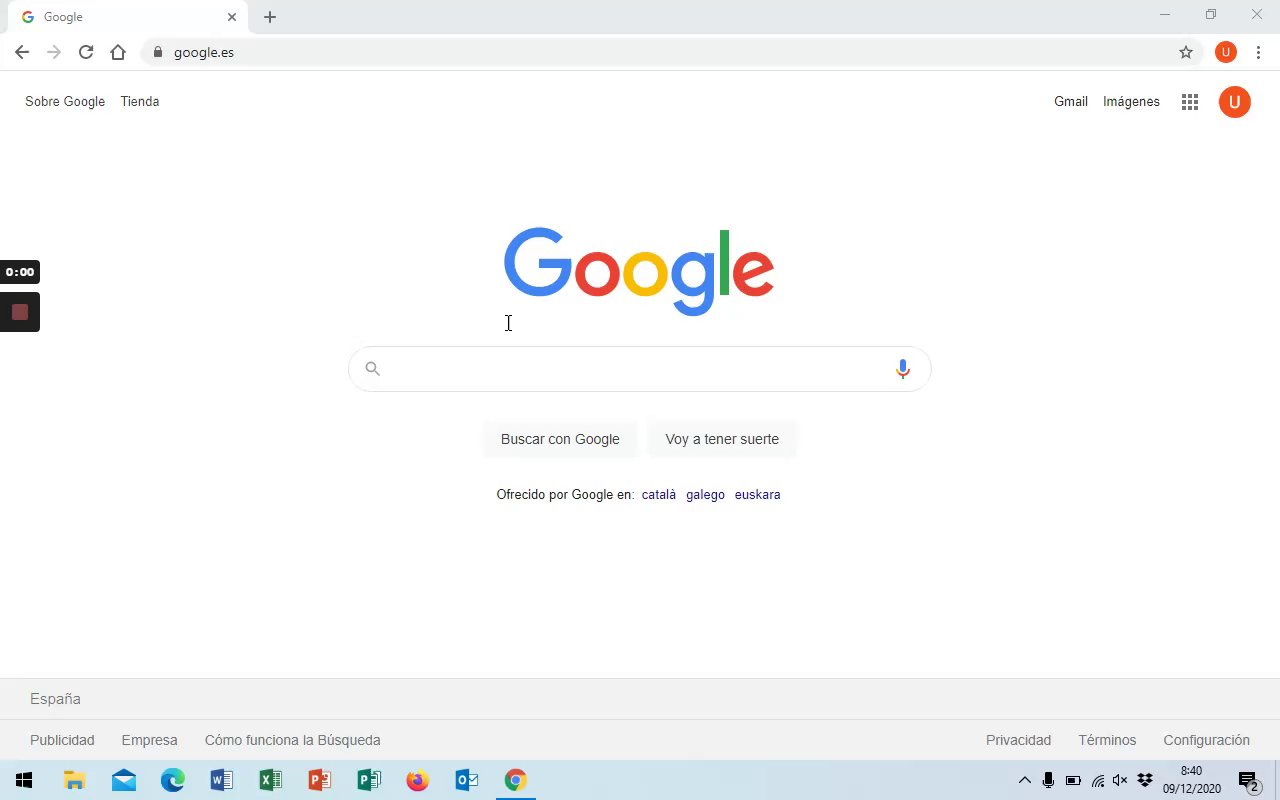Screen dimensions: 1280x800
Task: Open the Privacidad footer link
Action: [1018, 740]
